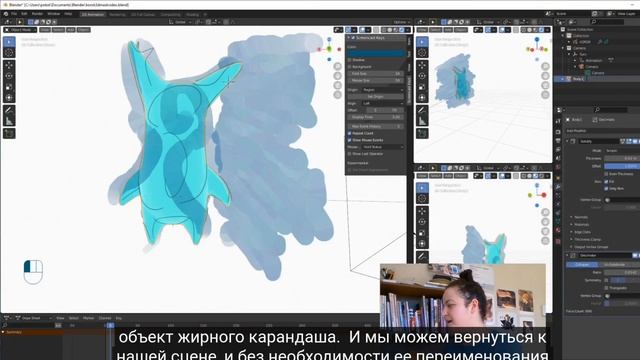Select the Rotate tool in main viewport
The width and height of the screenshot is (640, 360).
9,76
